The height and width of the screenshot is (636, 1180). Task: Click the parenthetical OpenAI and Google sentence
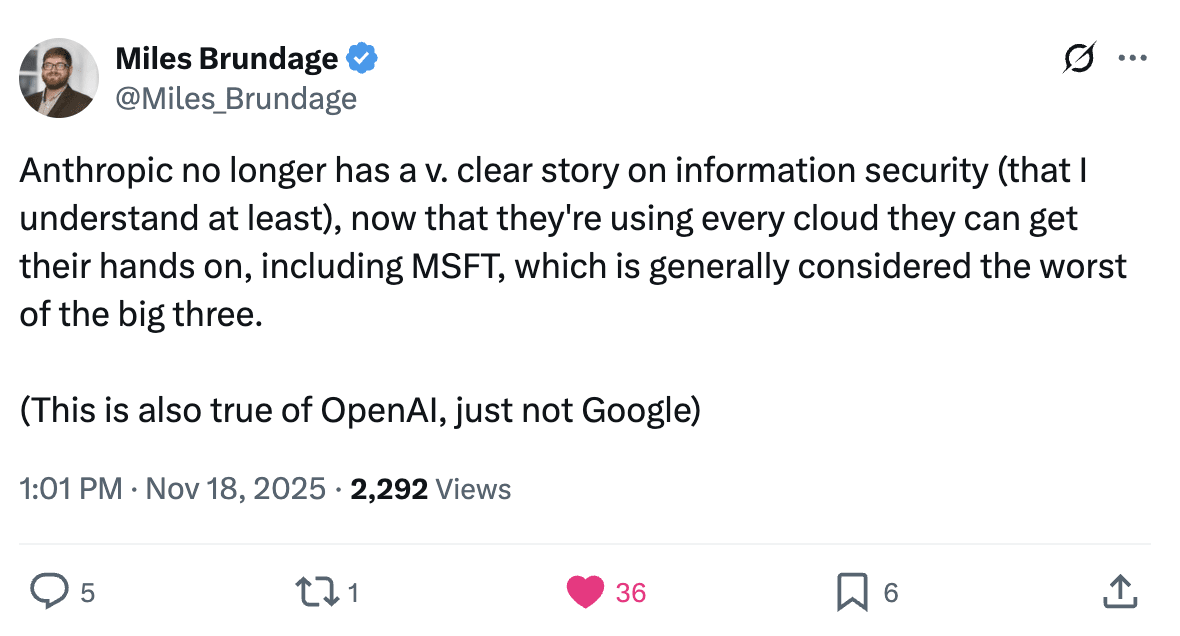coord(359,411)
